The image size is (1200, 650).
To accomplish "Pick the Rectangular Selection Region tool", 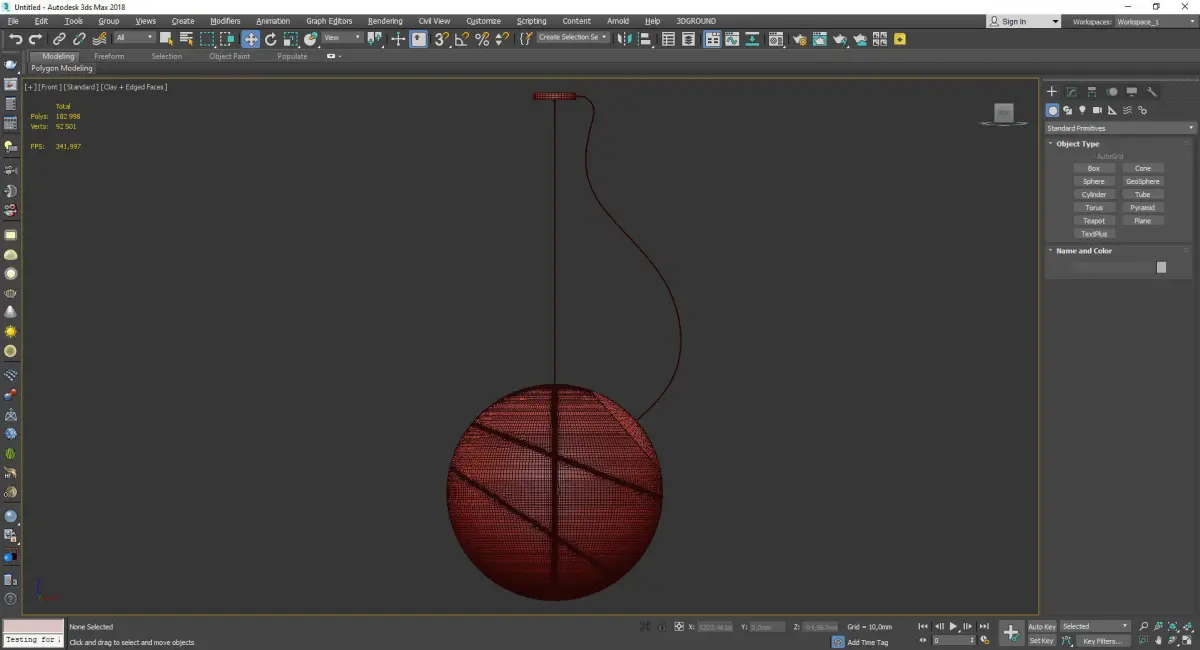I will (x=207, y=39).
